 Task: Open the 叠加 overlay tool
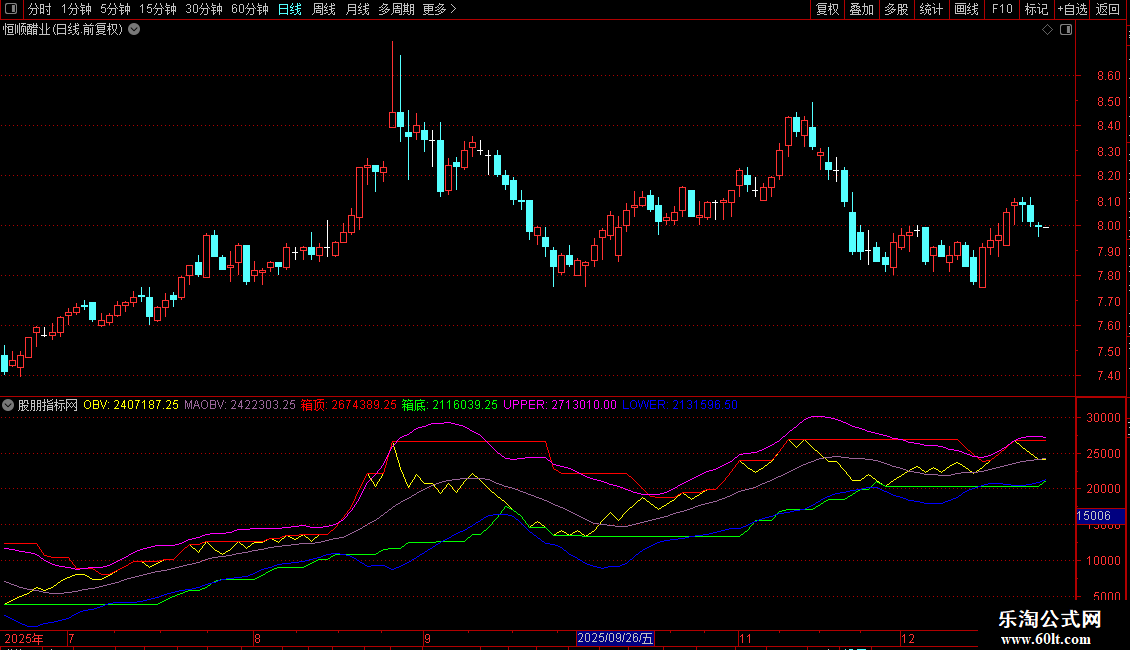[x=861, y=9]
